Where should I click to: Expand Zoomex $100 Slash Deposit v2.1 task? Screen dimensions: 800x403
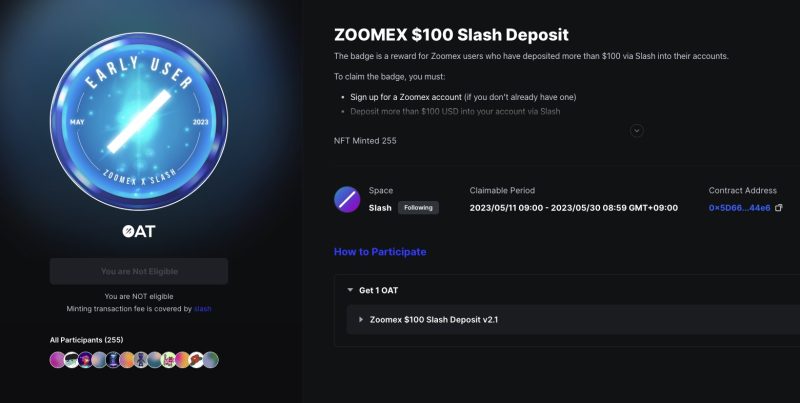tap(361, 319)
